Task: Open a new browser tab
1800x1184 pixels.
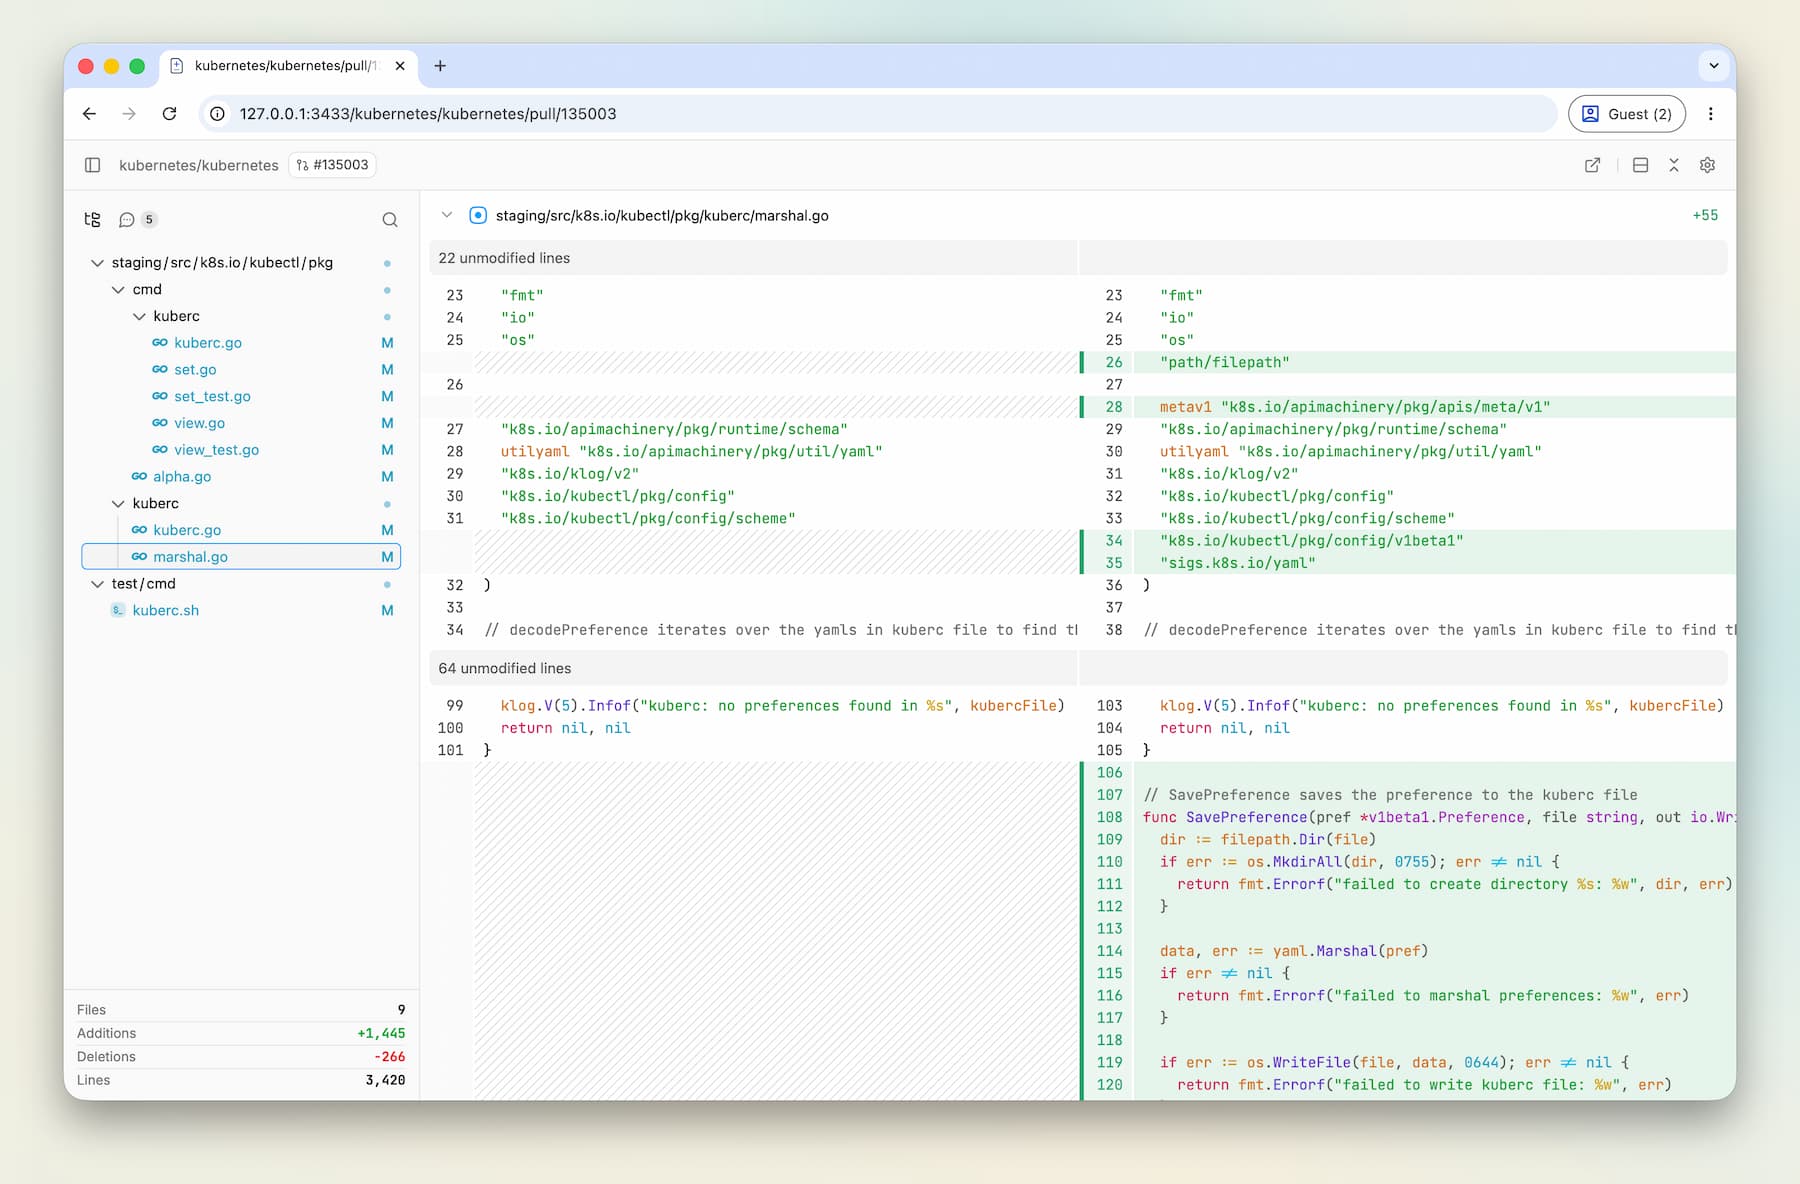Action: [x=440, y=66]
